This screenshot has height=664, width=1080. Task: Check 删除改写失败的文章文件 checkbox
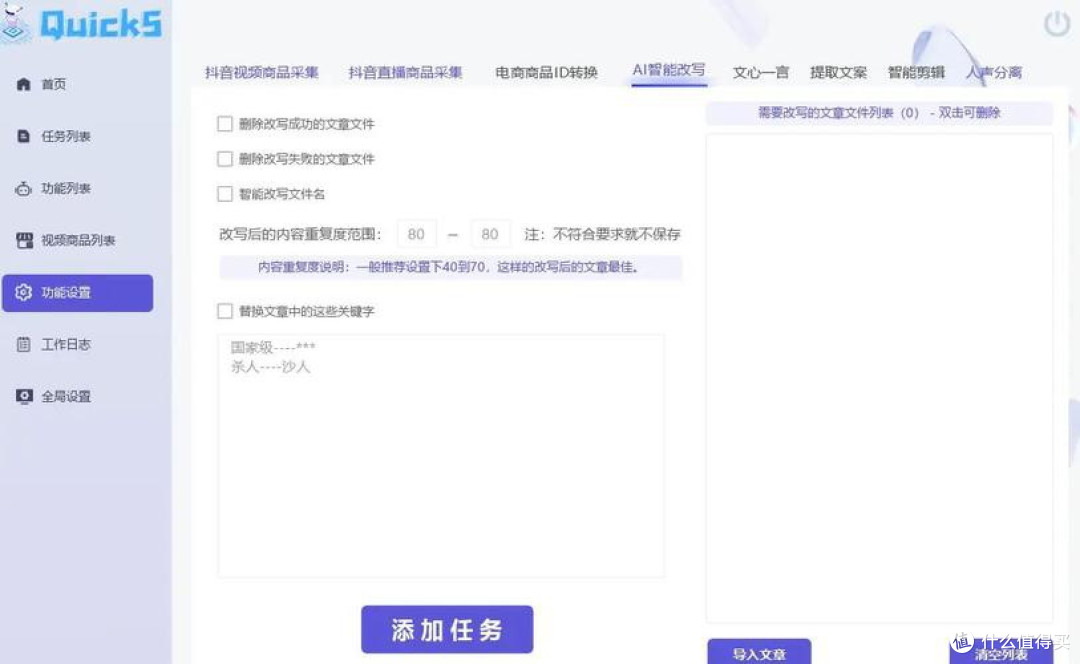point(225,159)
